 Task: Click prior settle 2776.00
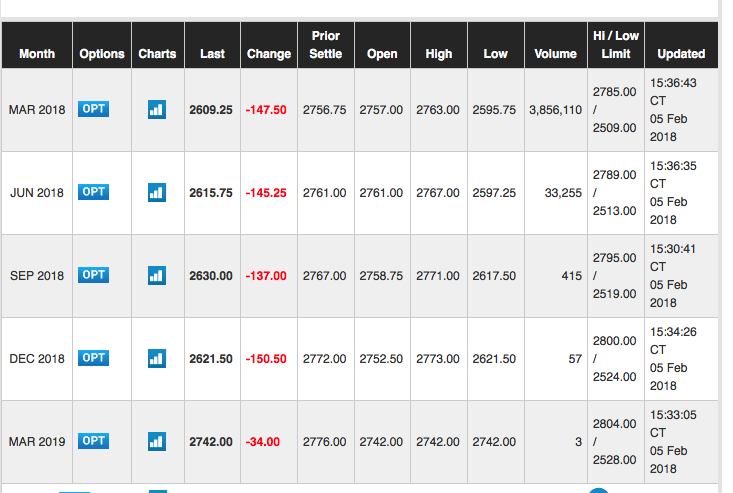[x=324, y=442]
